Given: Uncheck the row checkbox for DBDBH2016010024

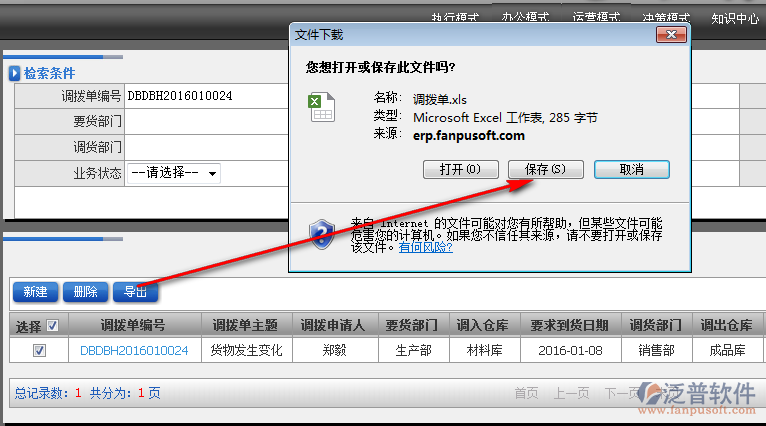Looking at the screenshot, I should coord(39,350).
